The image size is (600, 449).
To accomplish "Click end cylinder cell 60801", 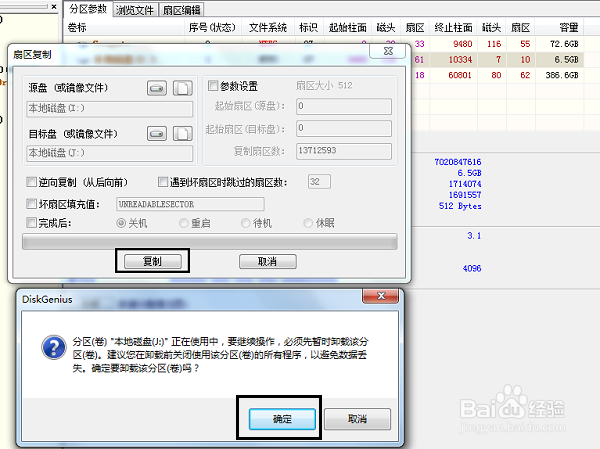I will 460,75.
